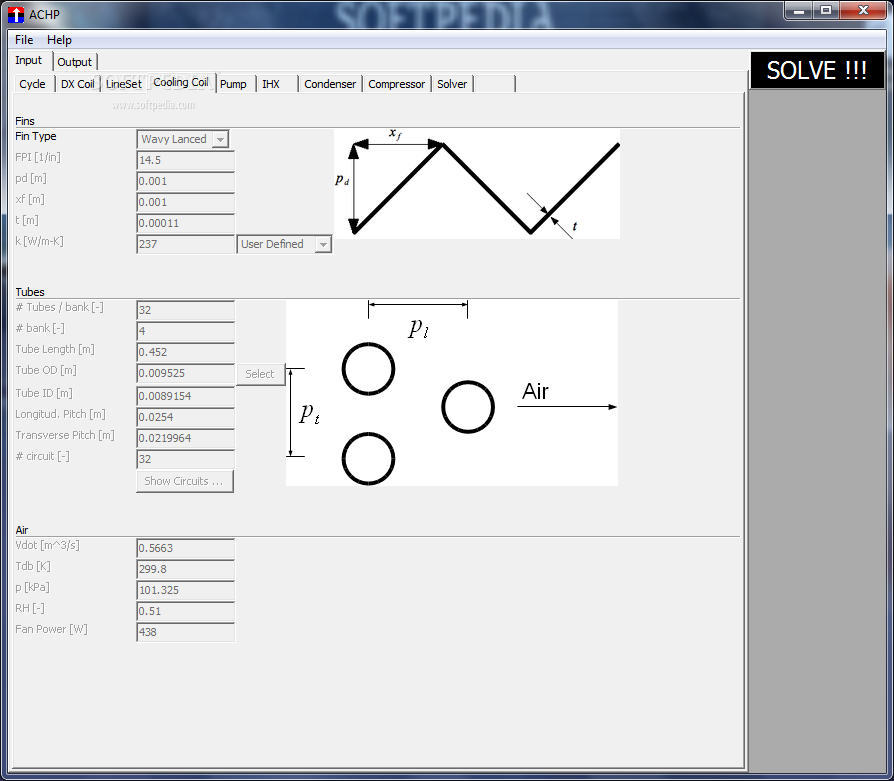Click the Select button for Tube OD
Viewport: 894px width, 781px height.
pyautogui.click(x=261, y=375)
